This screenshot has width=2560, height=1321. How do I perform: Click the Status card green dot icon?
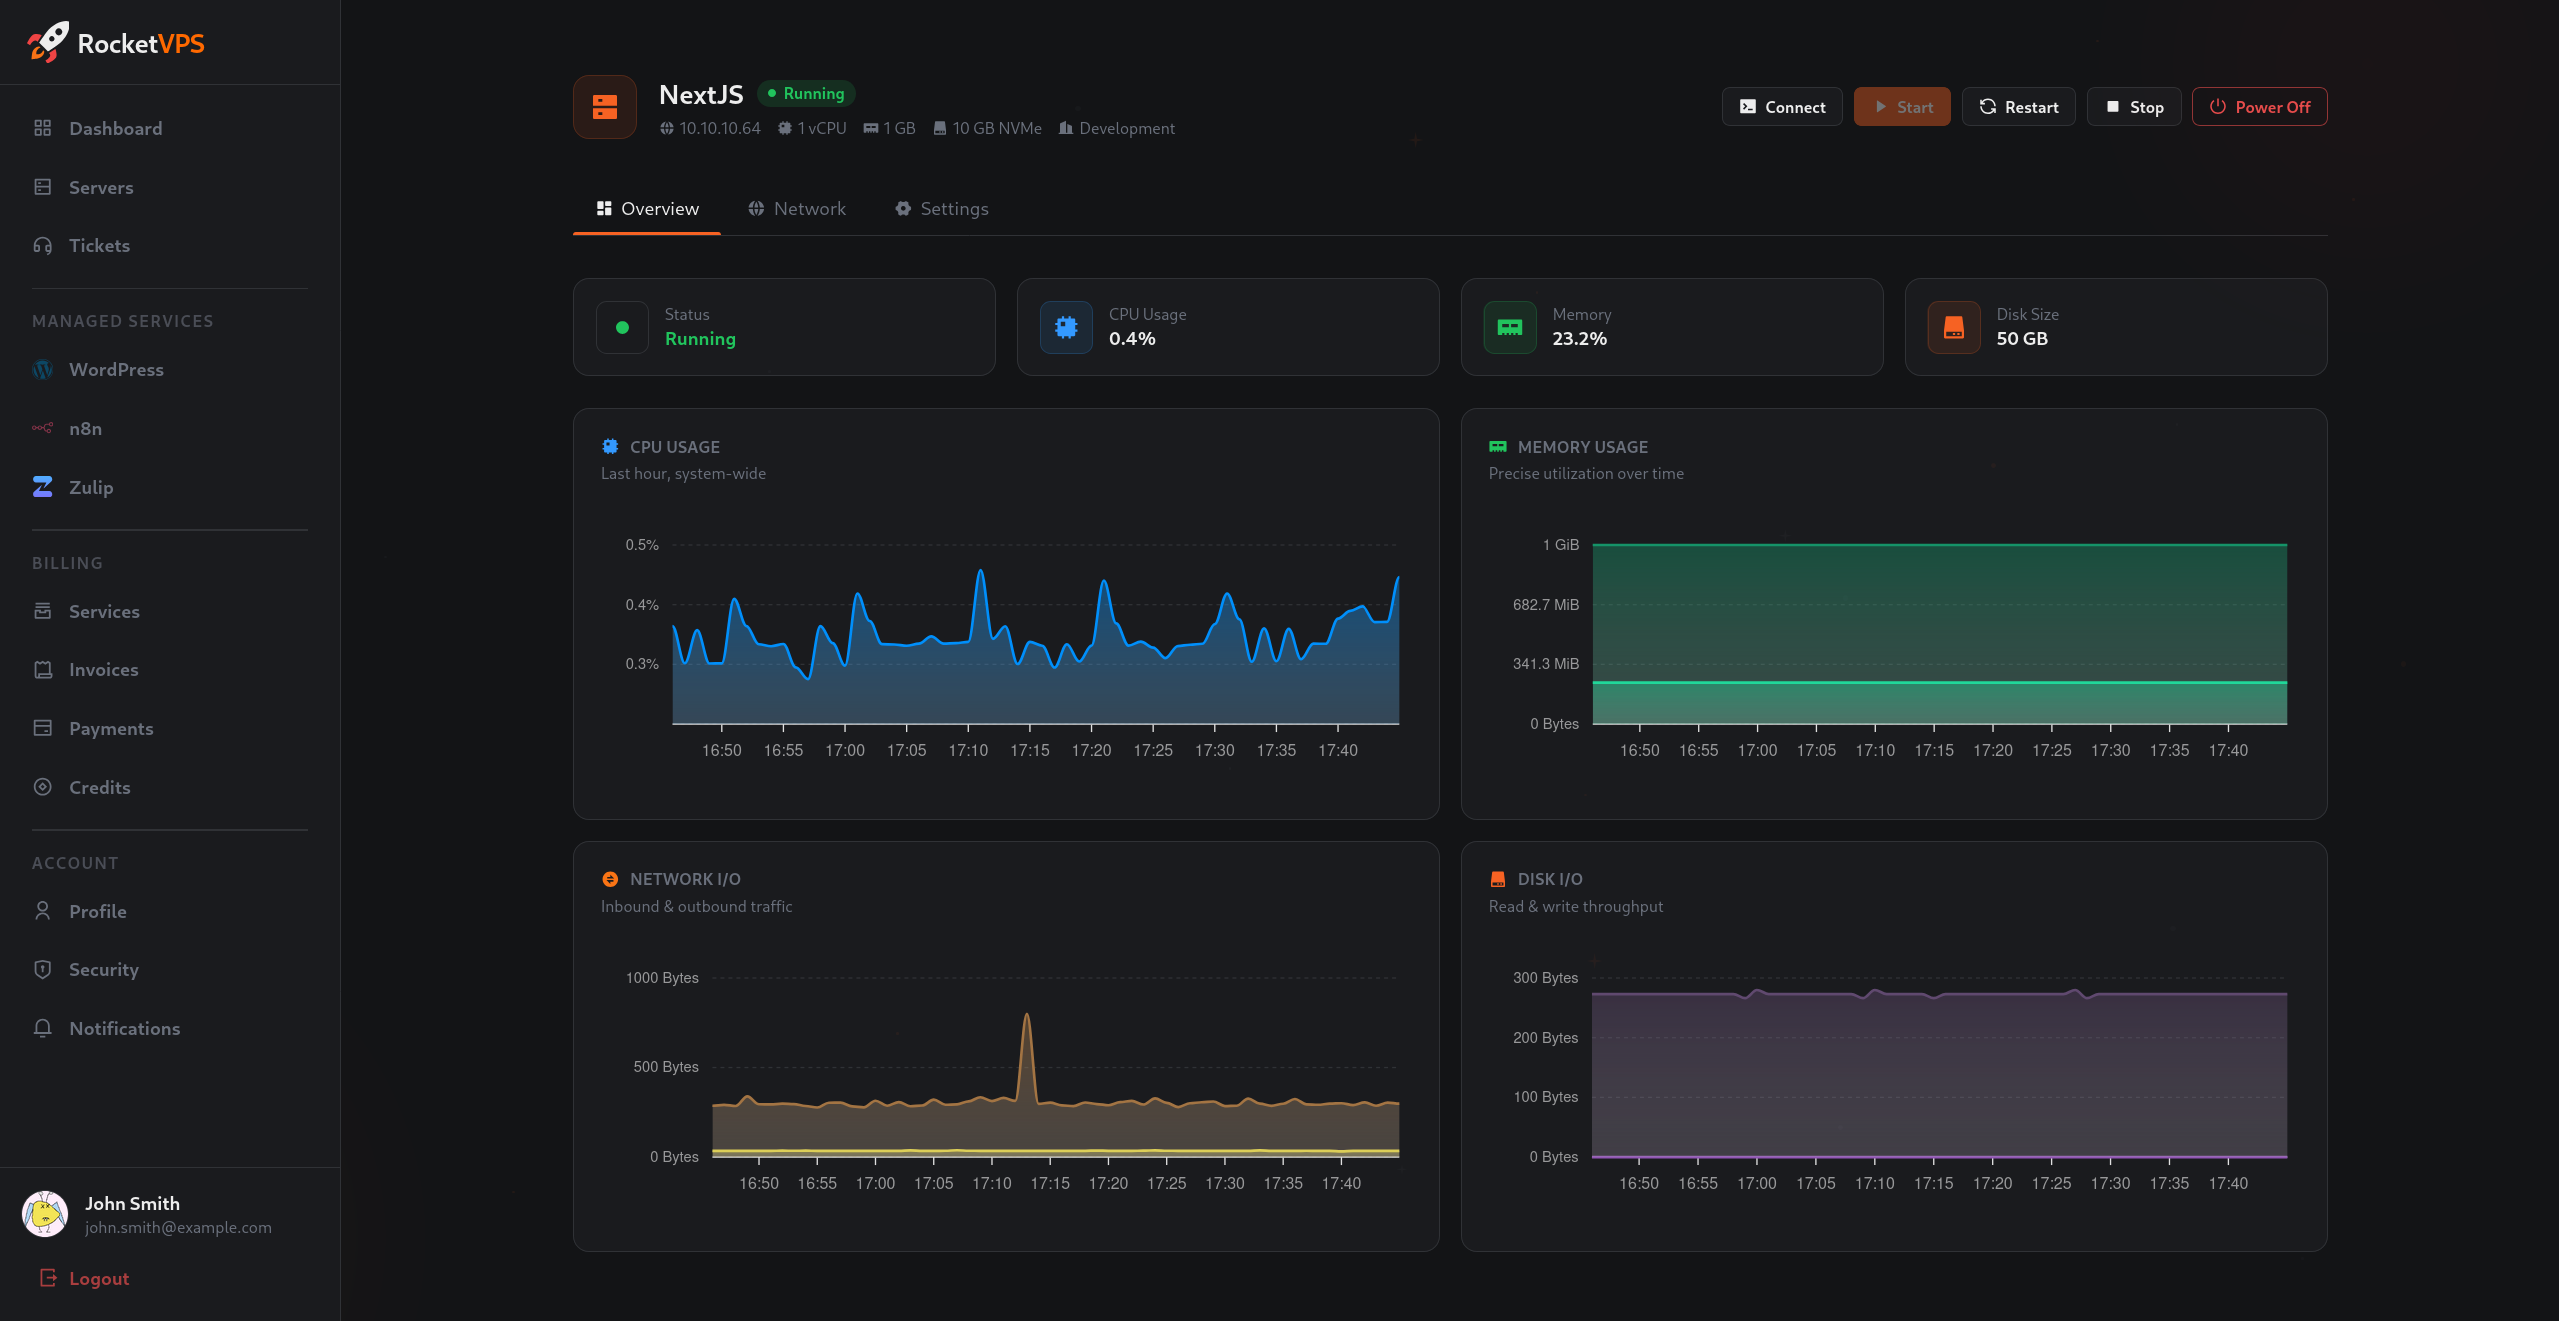pyautogui.click(x=622, y=327)
